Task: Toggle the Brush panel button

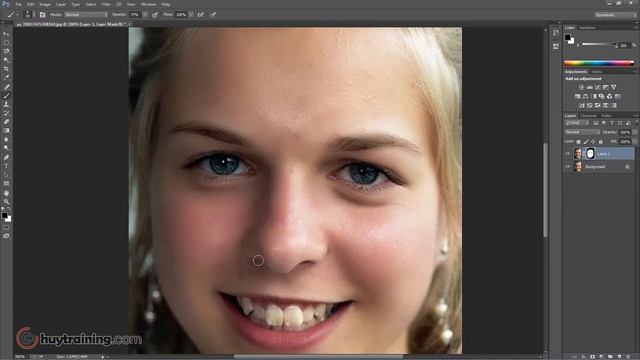Action: pos(42,14)
